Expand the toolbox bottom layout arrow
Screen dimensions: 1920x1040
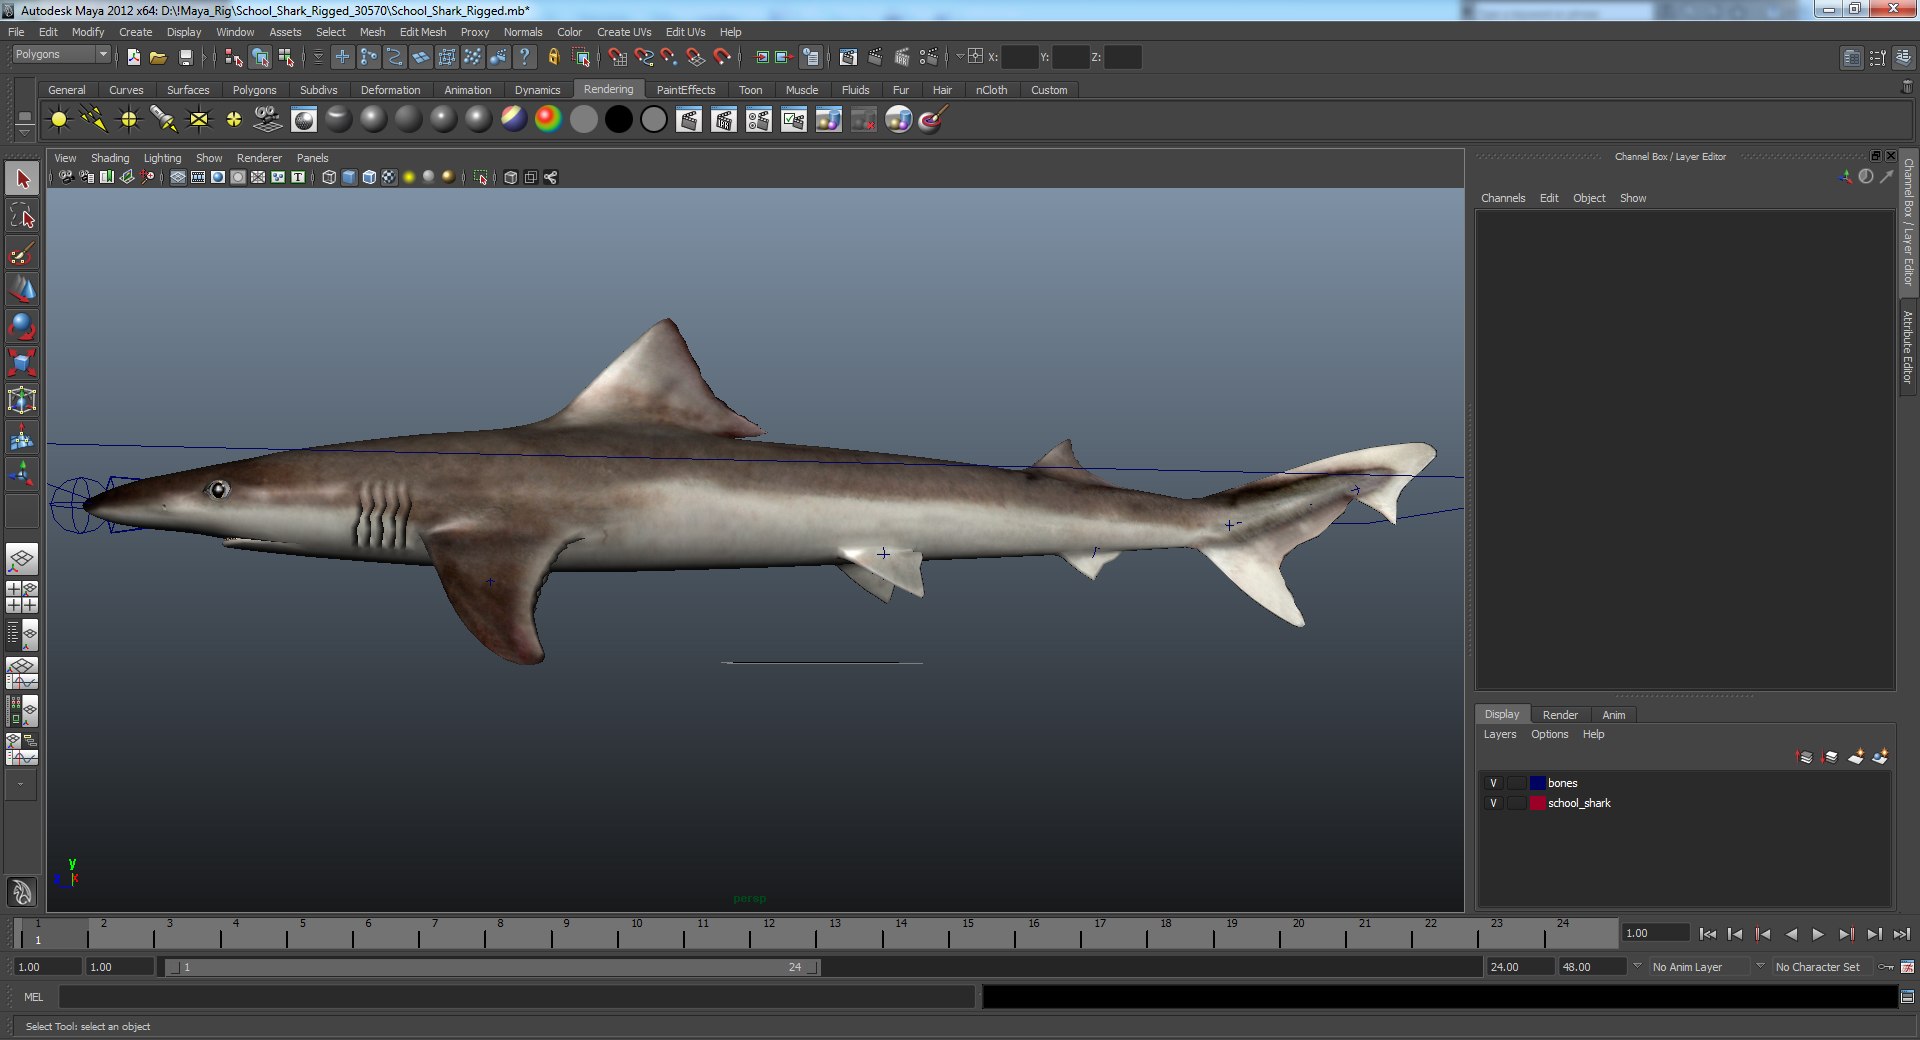tap(20, 785)
